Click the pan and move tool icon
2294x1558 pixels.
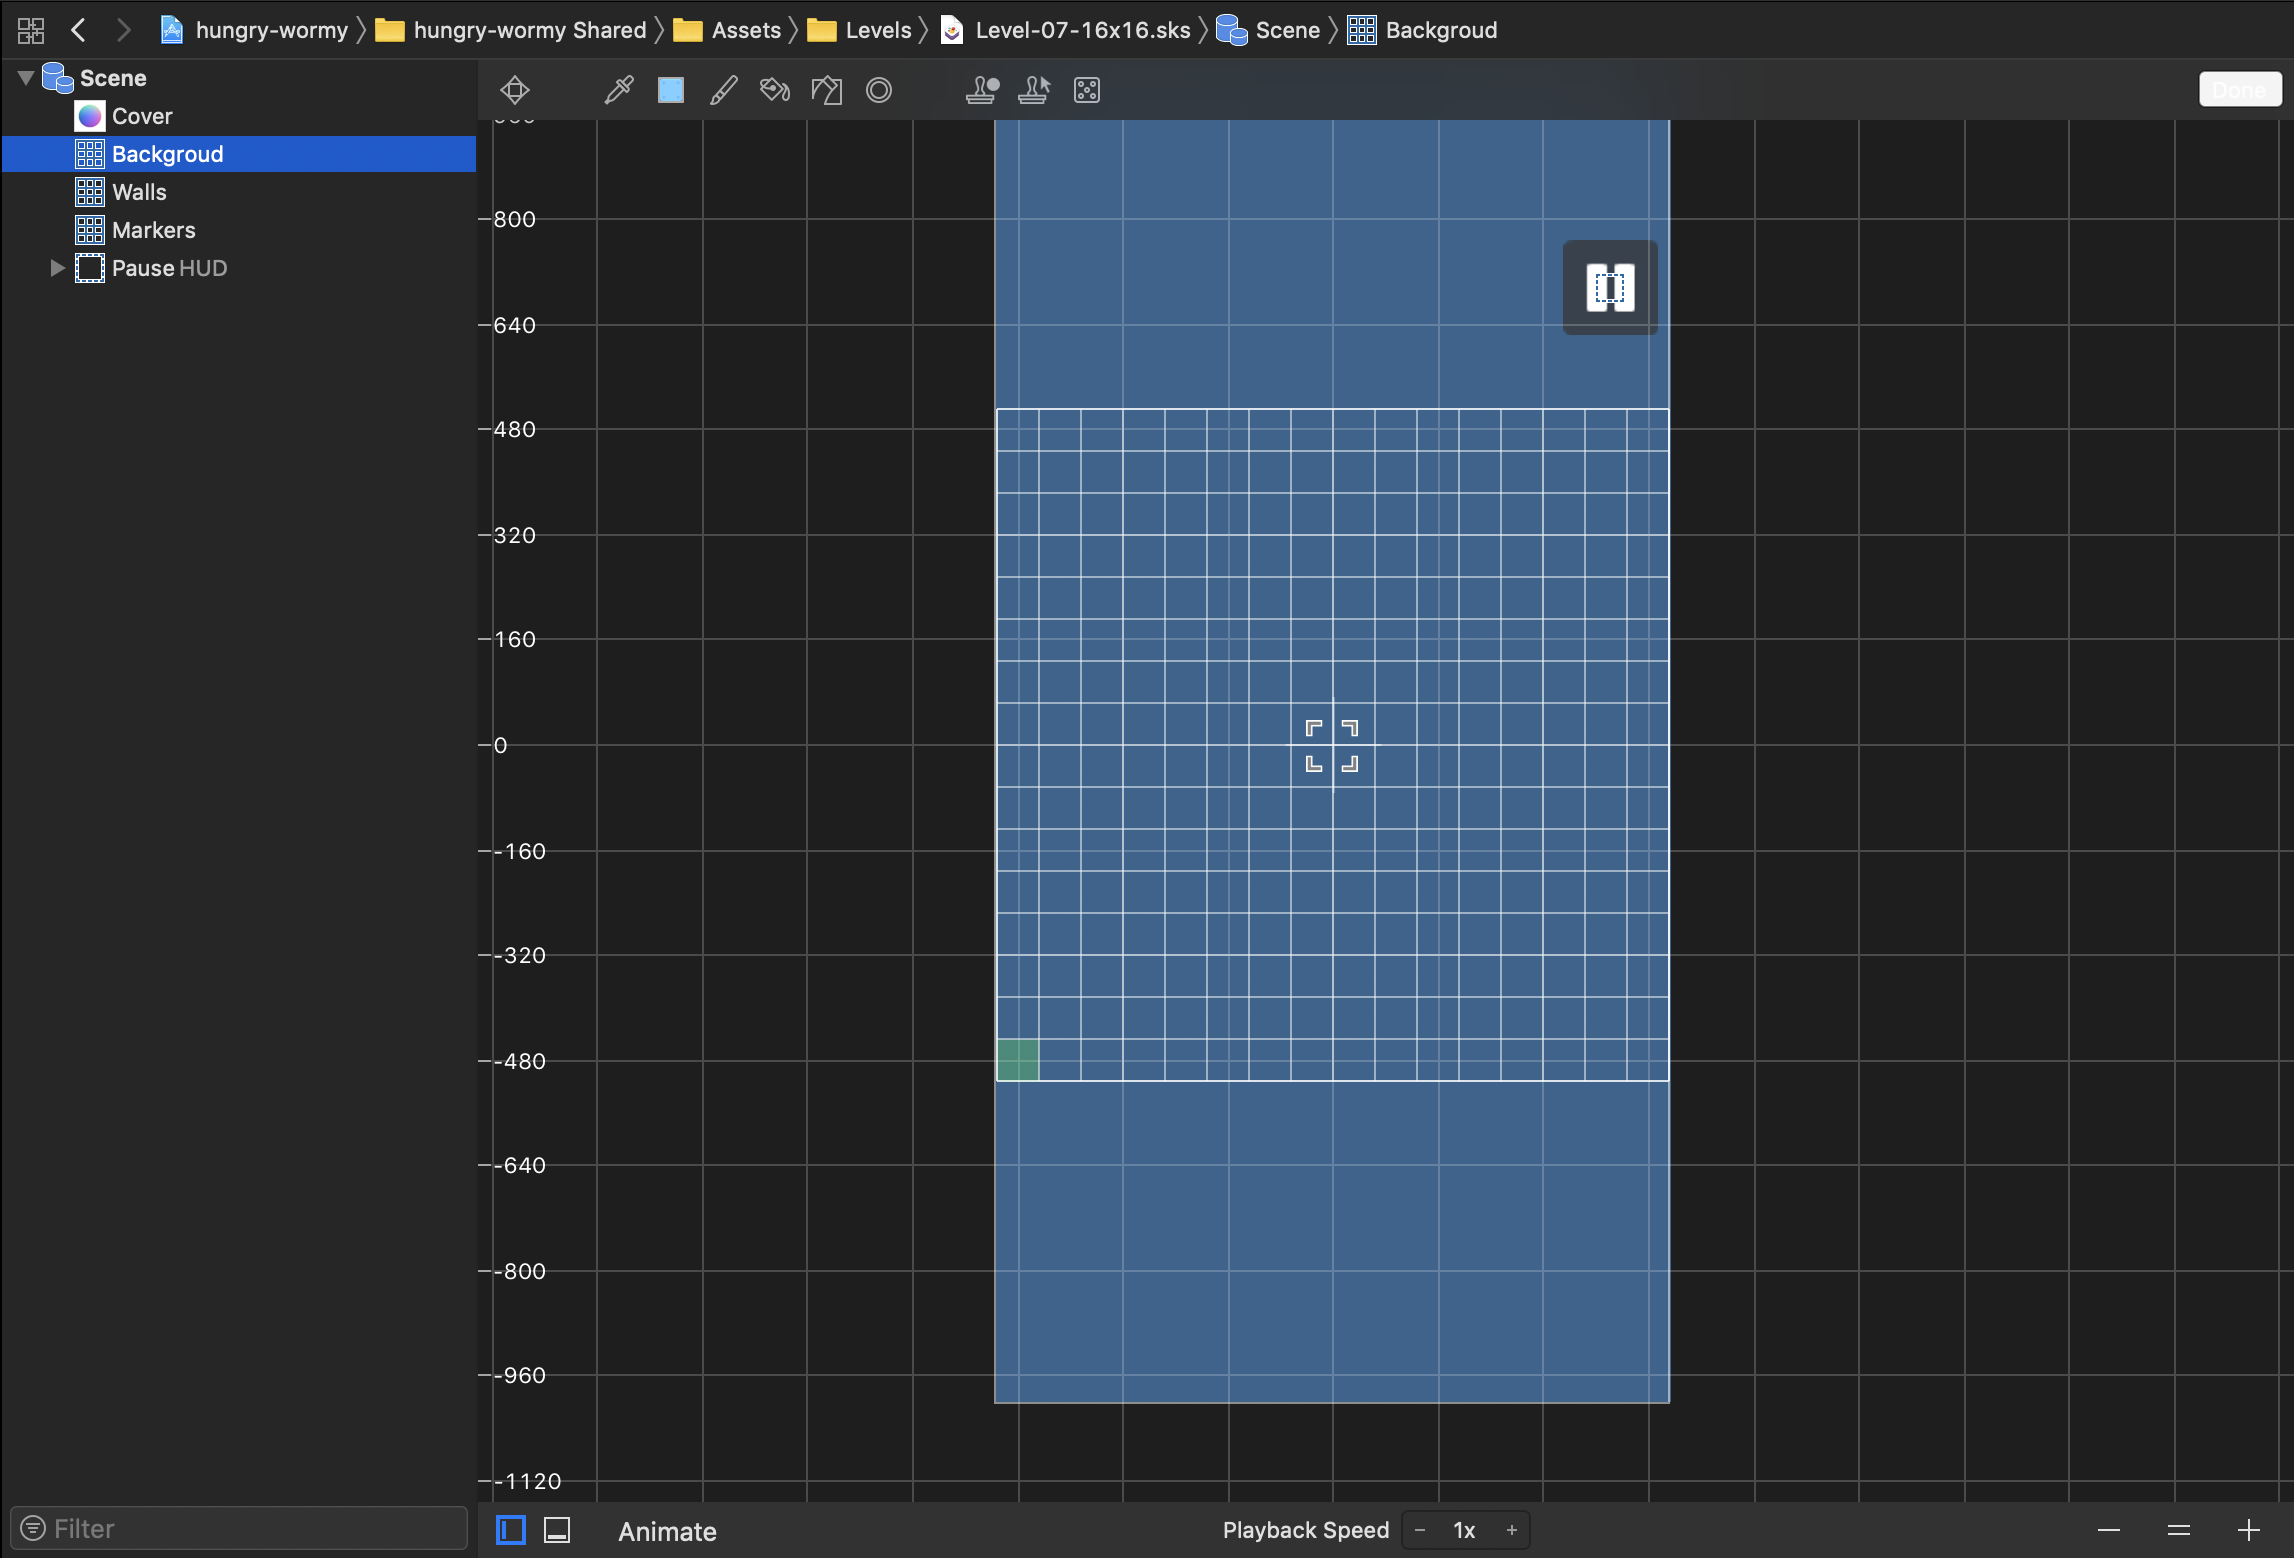515,90
